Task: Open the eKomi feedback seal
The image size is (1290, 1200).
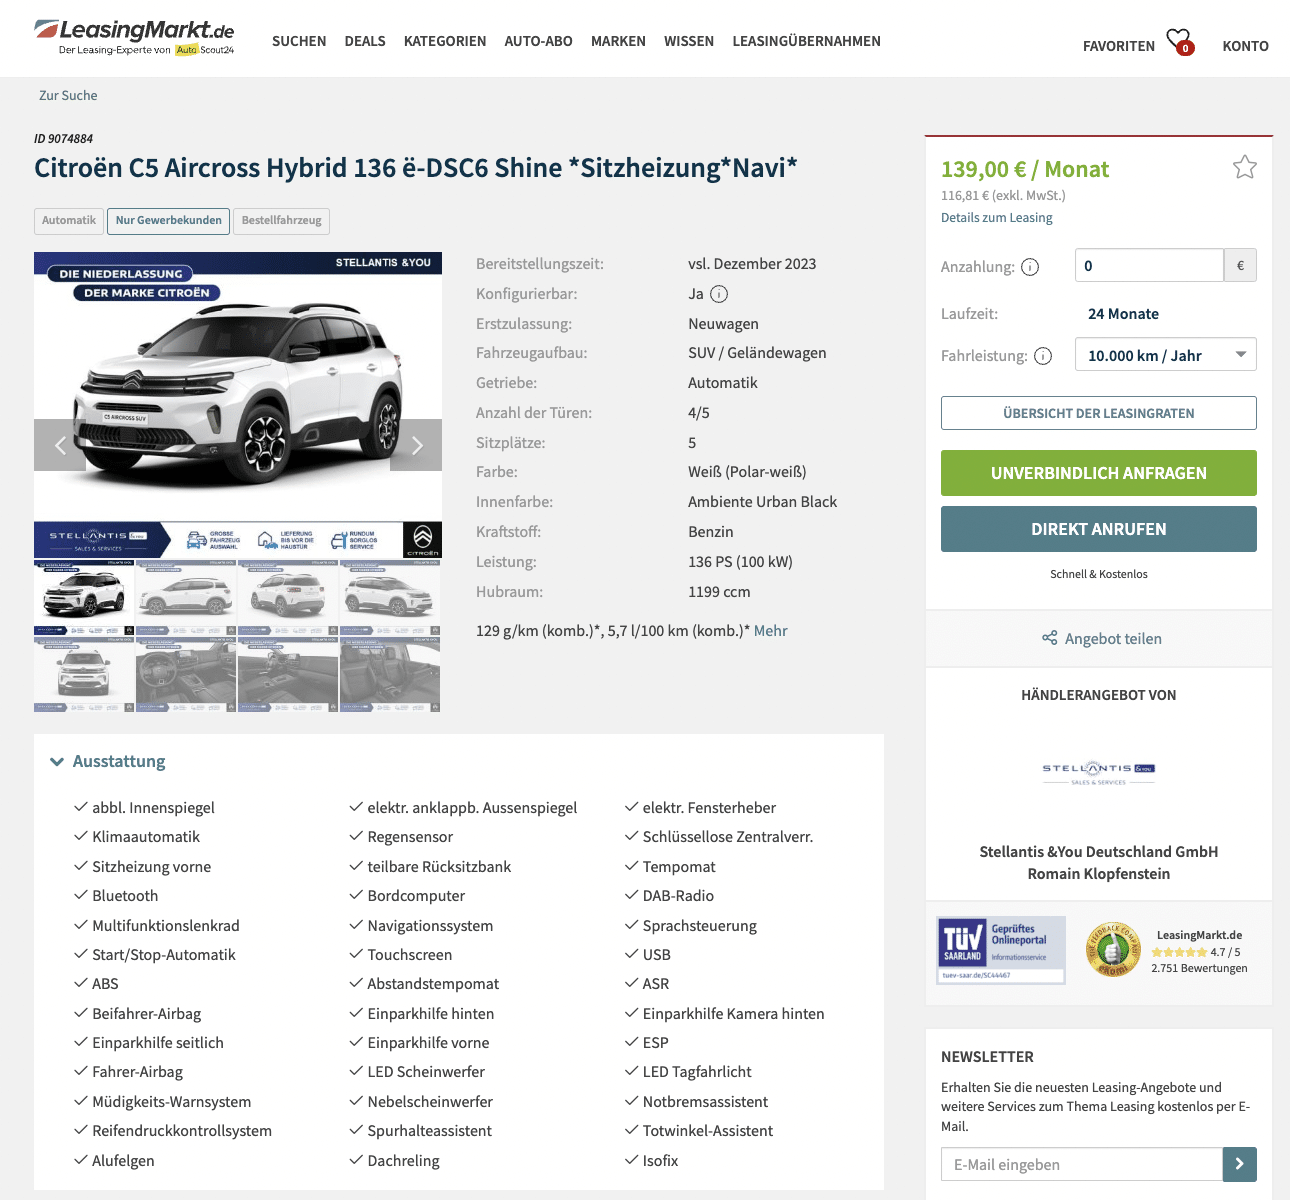Action: pyautogui.click(x=1113, y=949)
